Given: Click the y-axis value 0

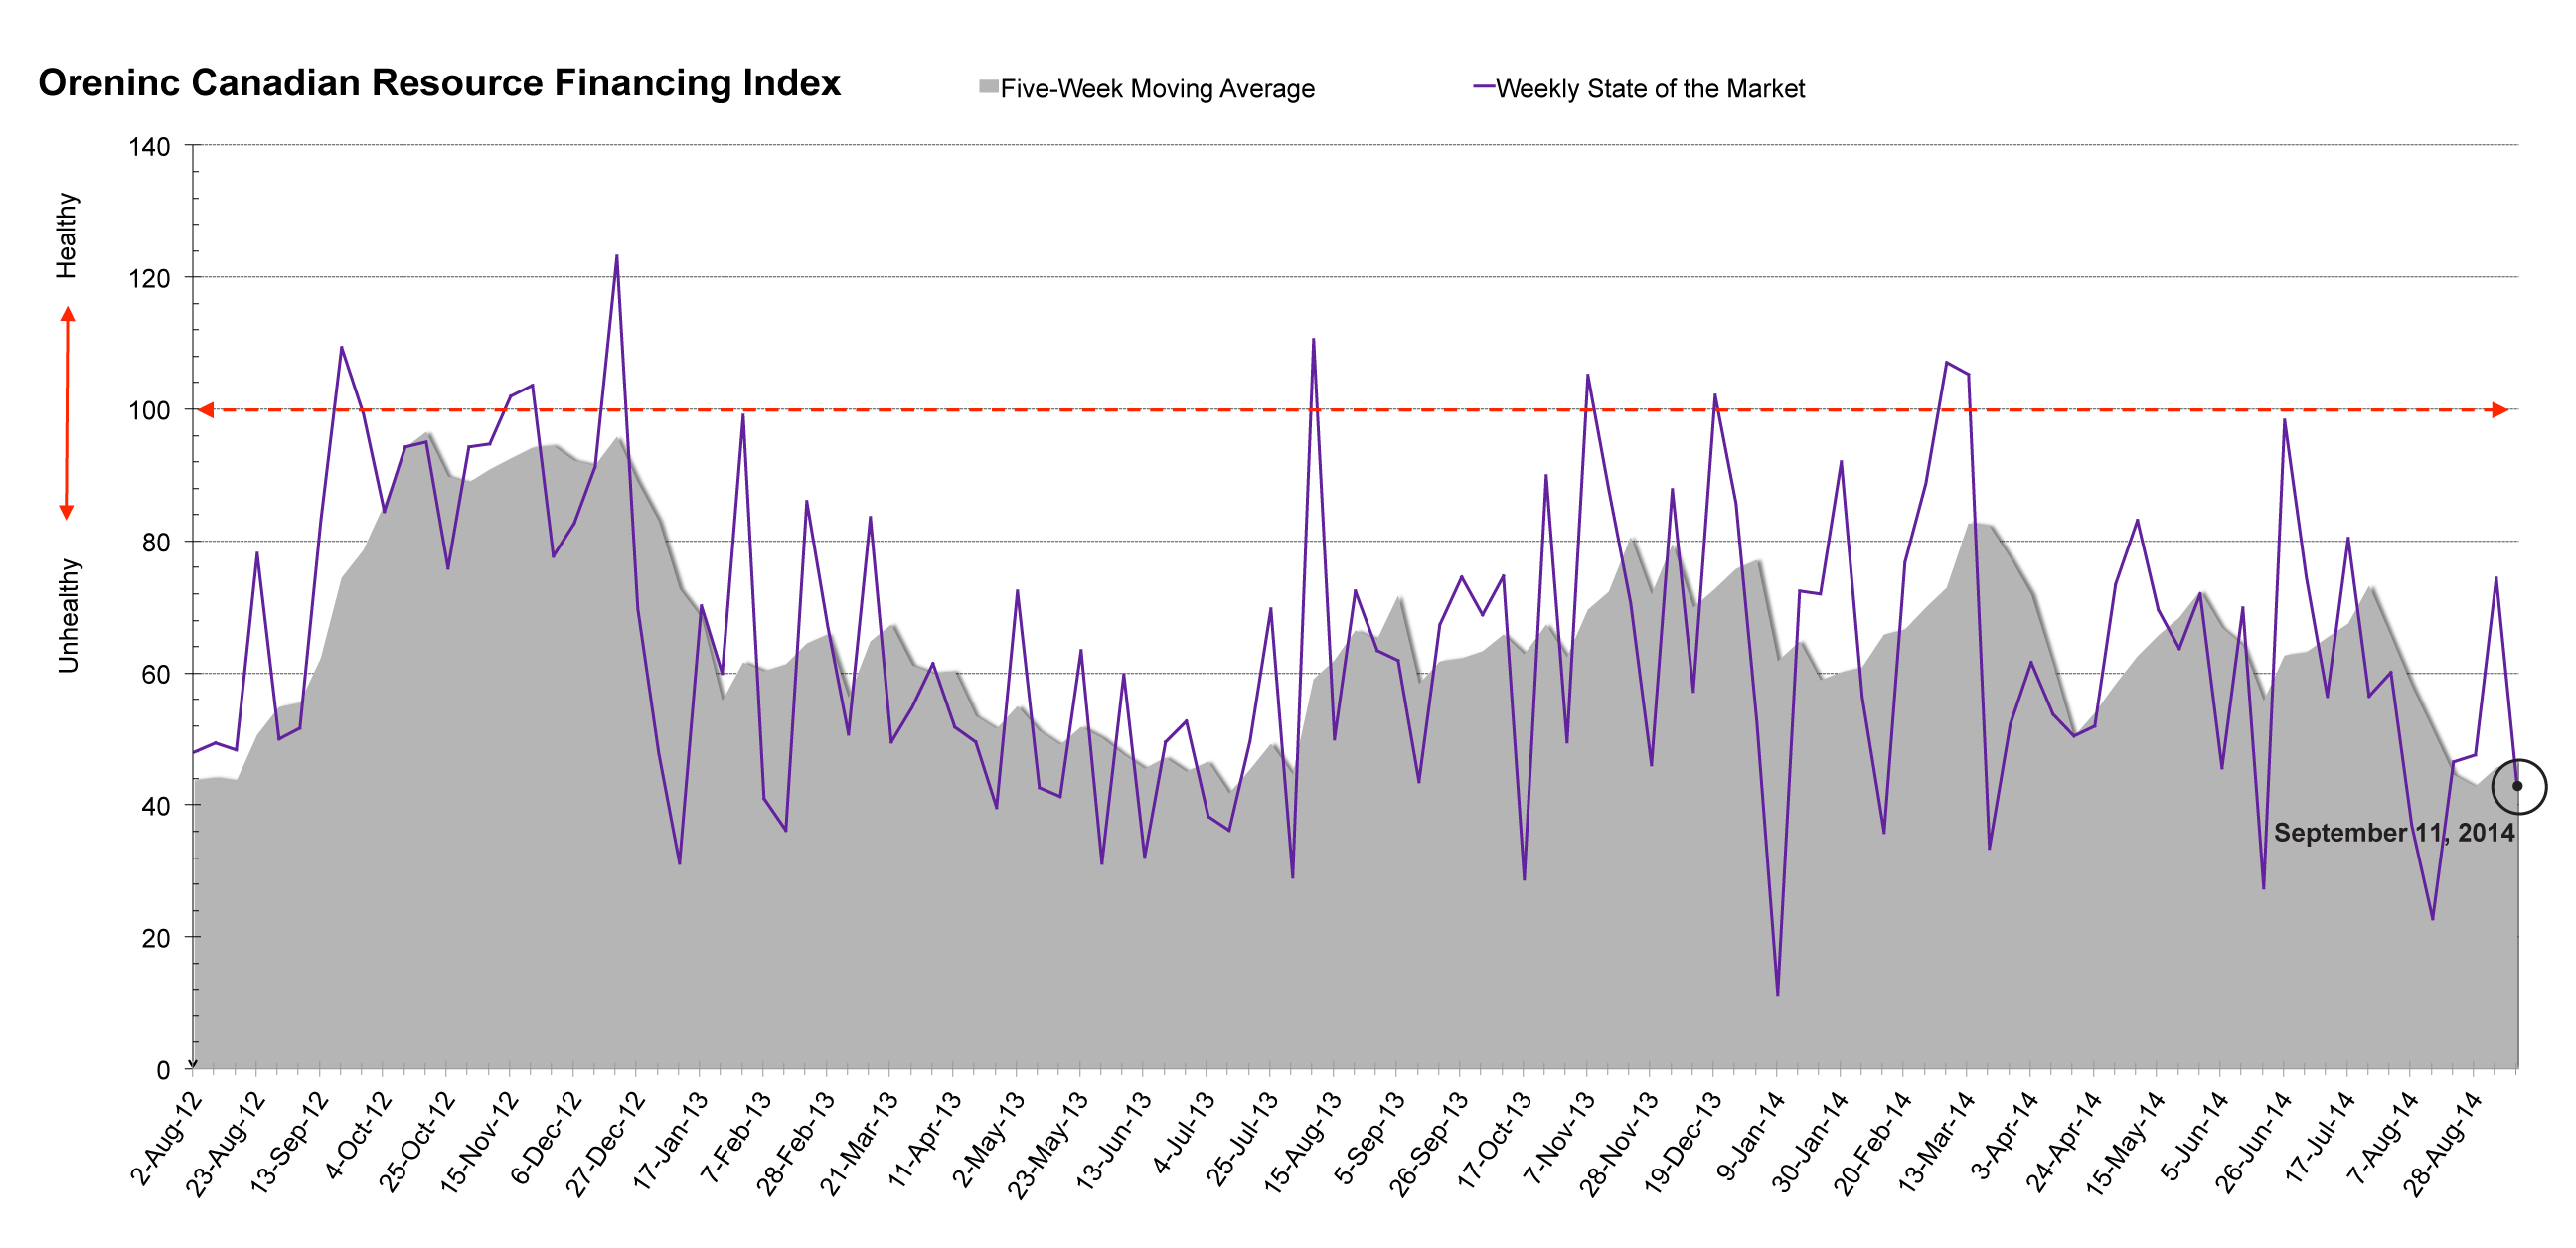Looking at the screenshot, I should [163, 1070].
